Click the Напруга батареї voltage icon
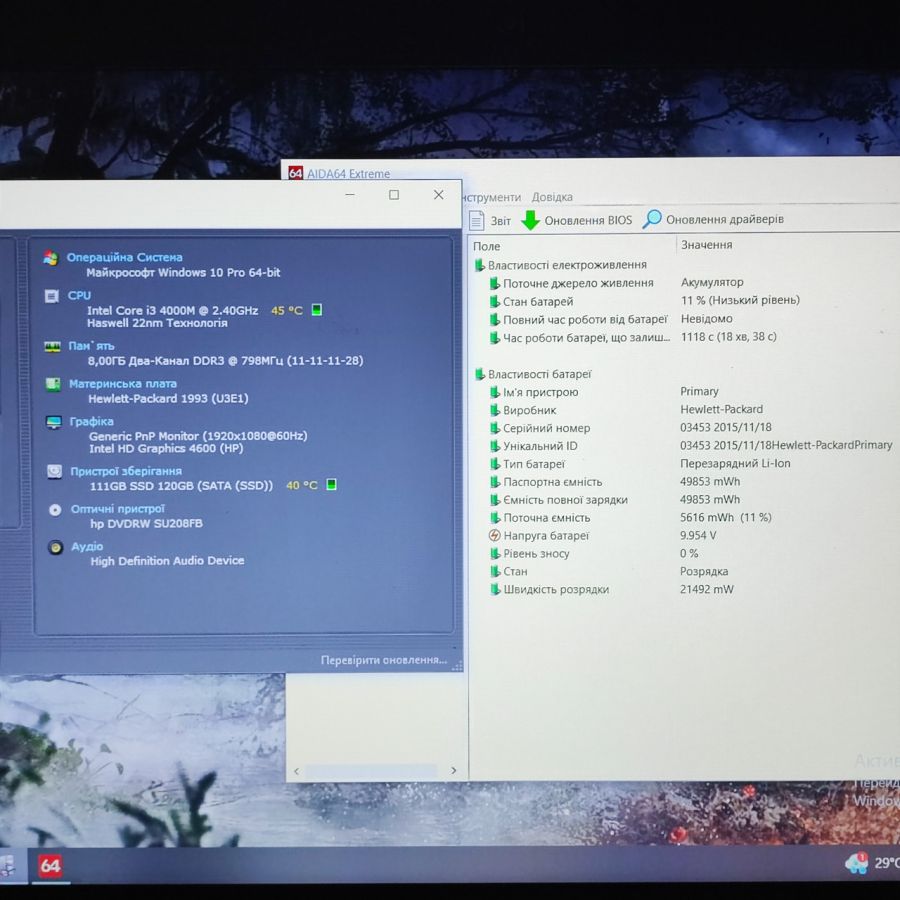Viewport: 900px width, 900px height. 494,536
